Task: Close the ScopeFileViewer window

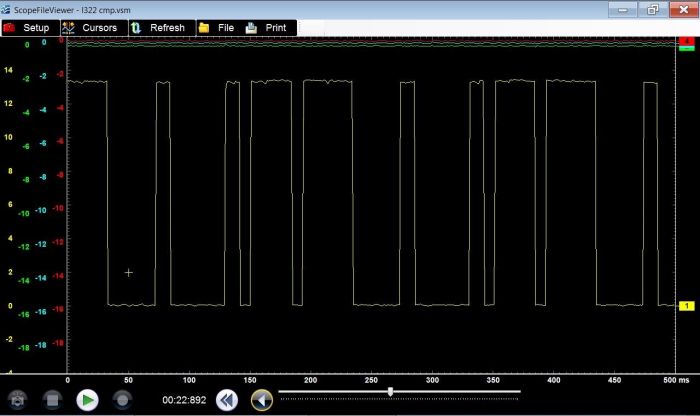Action: (x=683, y=9)
